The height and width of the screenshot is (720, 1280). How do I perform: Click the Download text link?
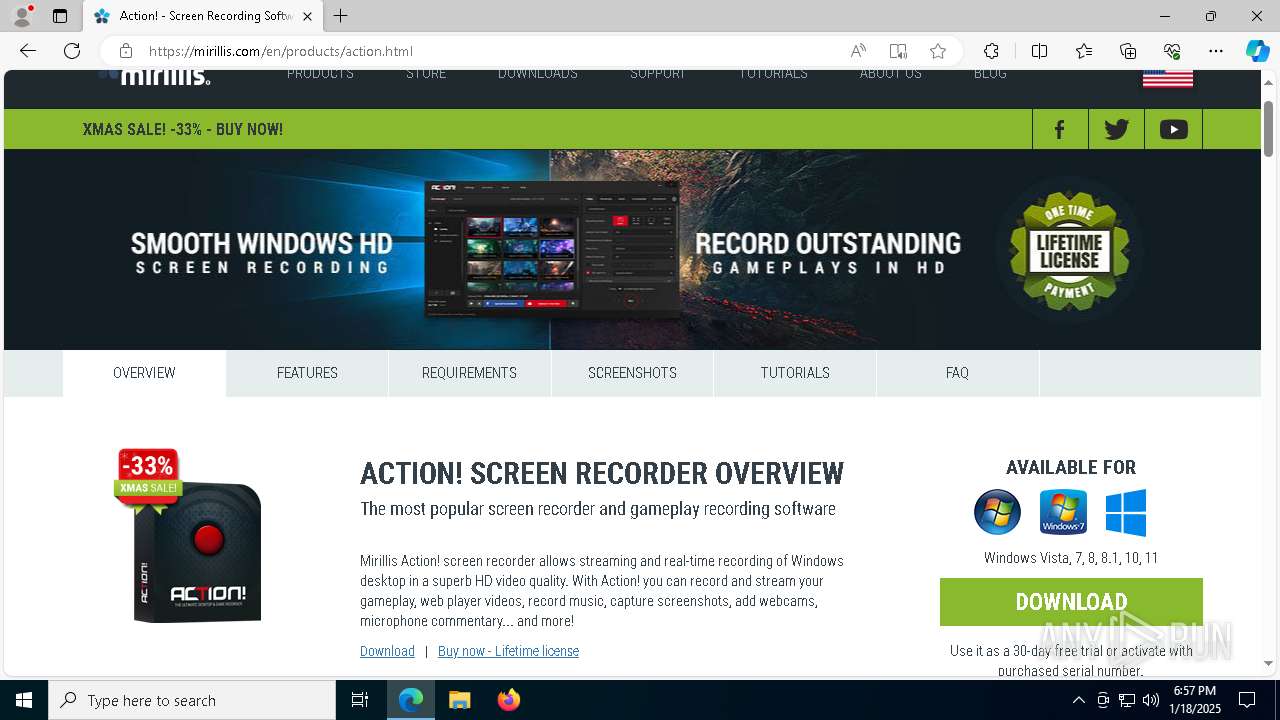point(387,651)
